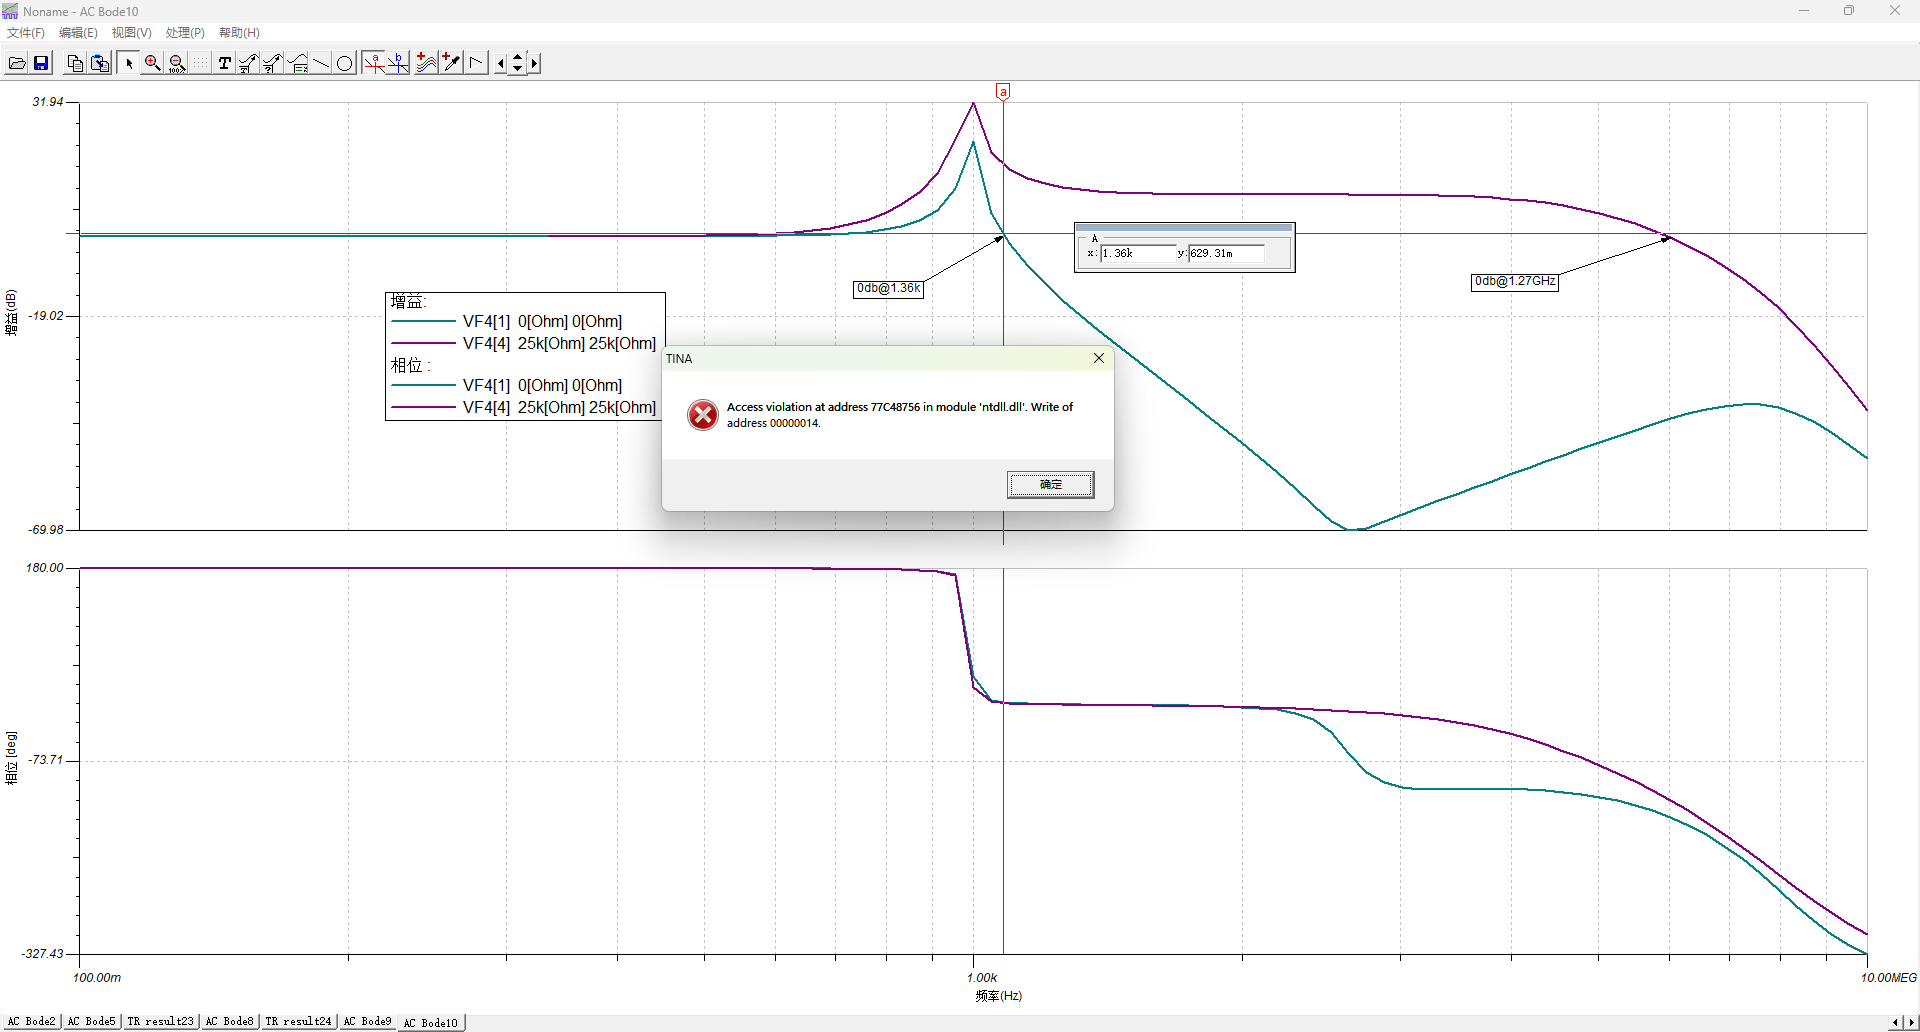
Task: Click the 100.00m frequency axis value
Action: tap(97, 978)
